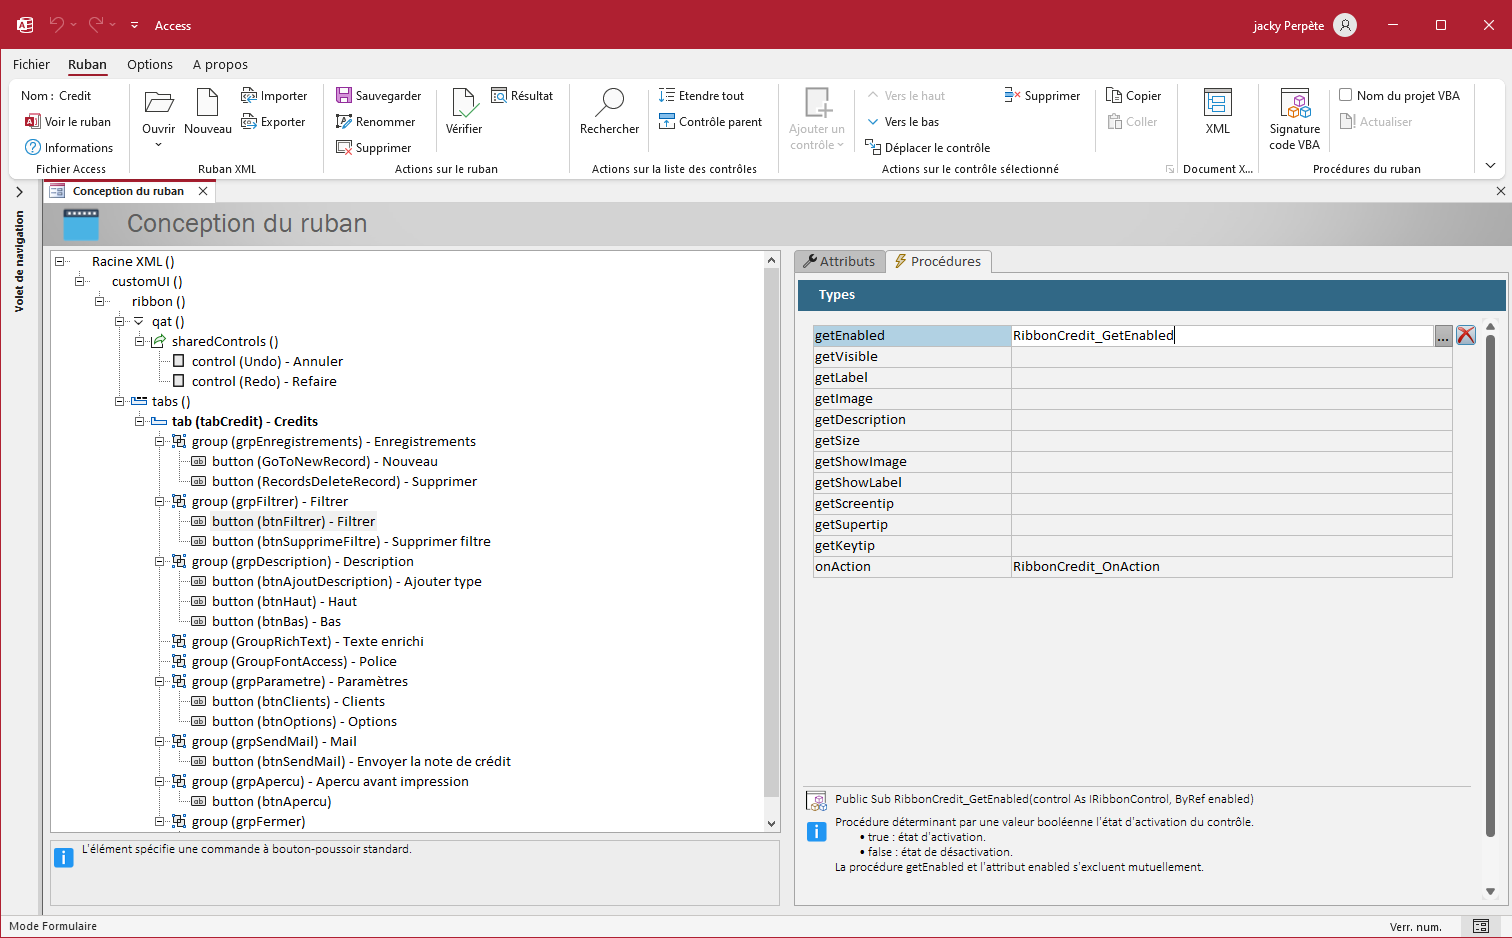
Task: Click Voir le ruban button
Action: coord(68,122)
